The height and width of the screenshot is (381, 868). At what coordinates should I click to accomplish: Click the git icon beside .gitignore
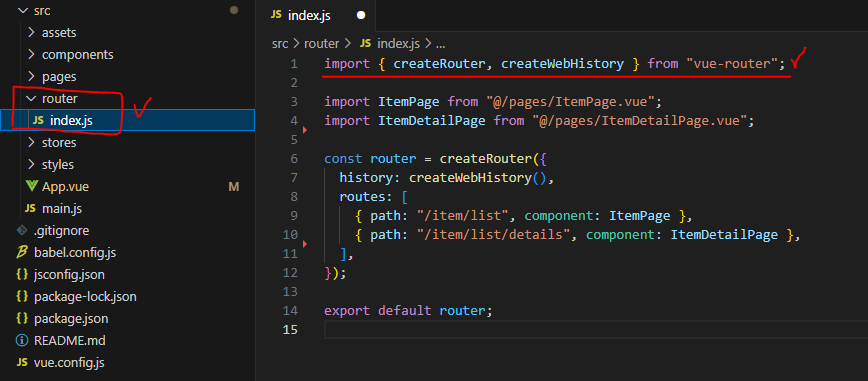22,230
